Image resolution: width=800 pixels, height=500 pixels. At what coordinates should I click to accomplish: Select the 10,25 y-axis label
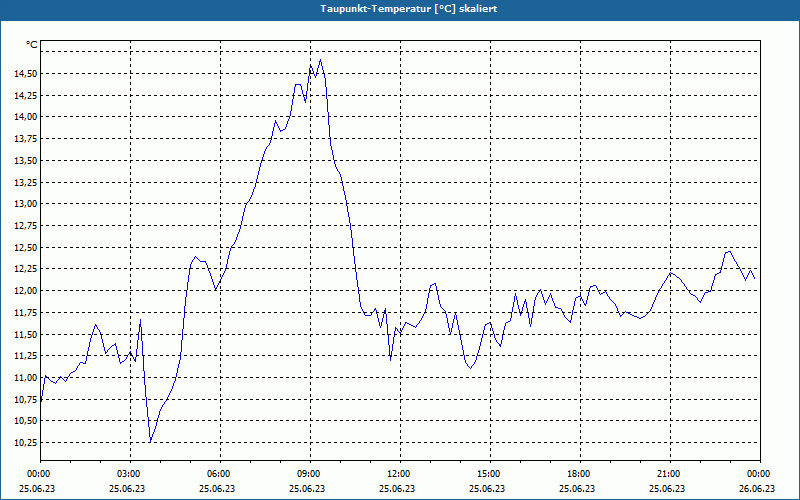pos(26,443)
